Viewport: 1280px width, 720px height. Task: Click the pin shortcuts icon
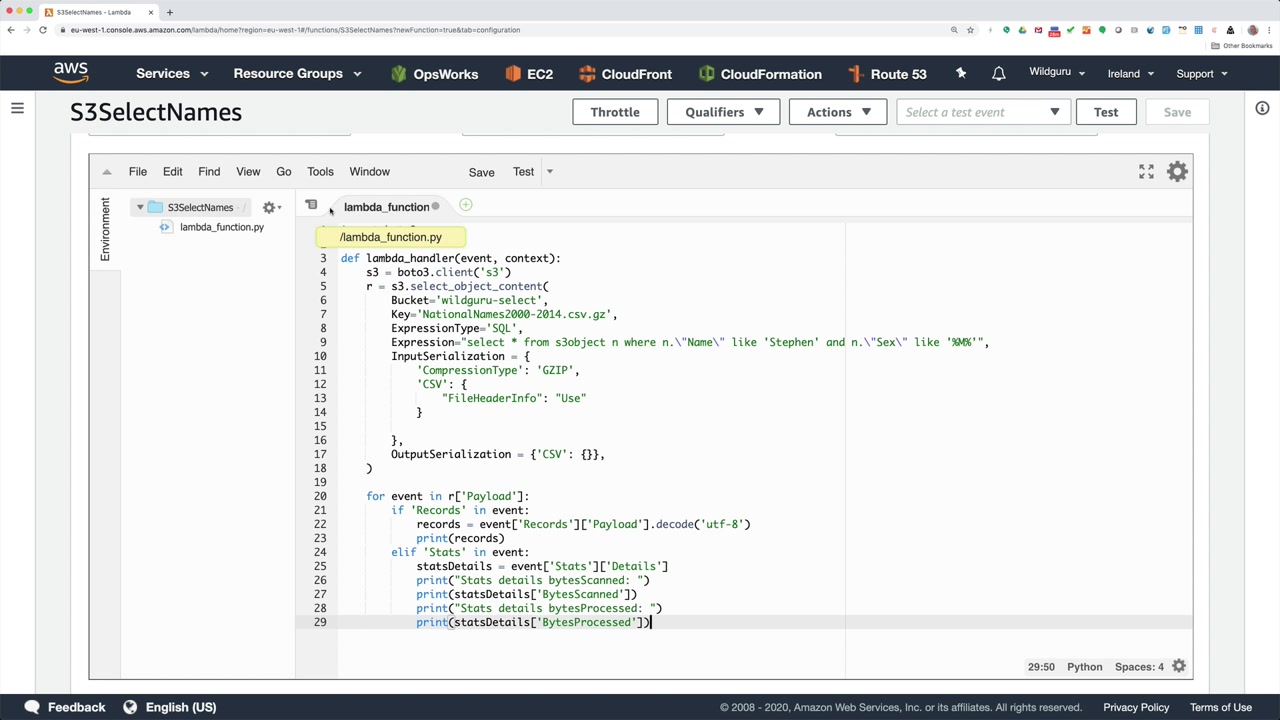(x=961, y=74)
